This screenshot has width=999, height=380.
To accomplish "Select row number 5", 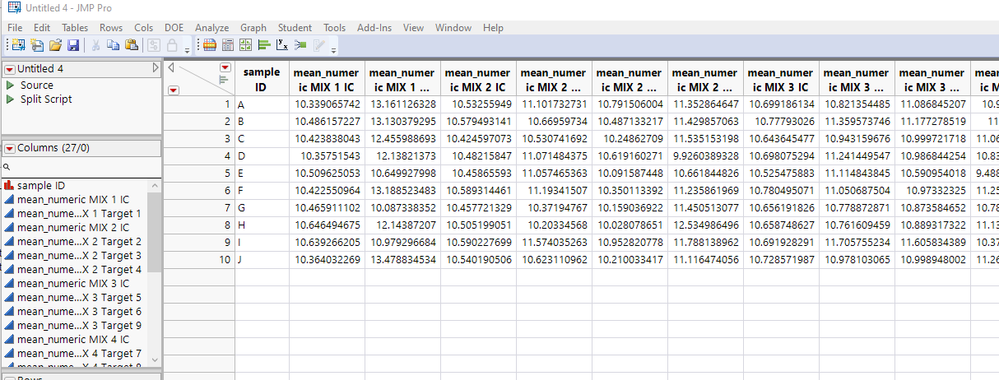I will coord(199,172).
